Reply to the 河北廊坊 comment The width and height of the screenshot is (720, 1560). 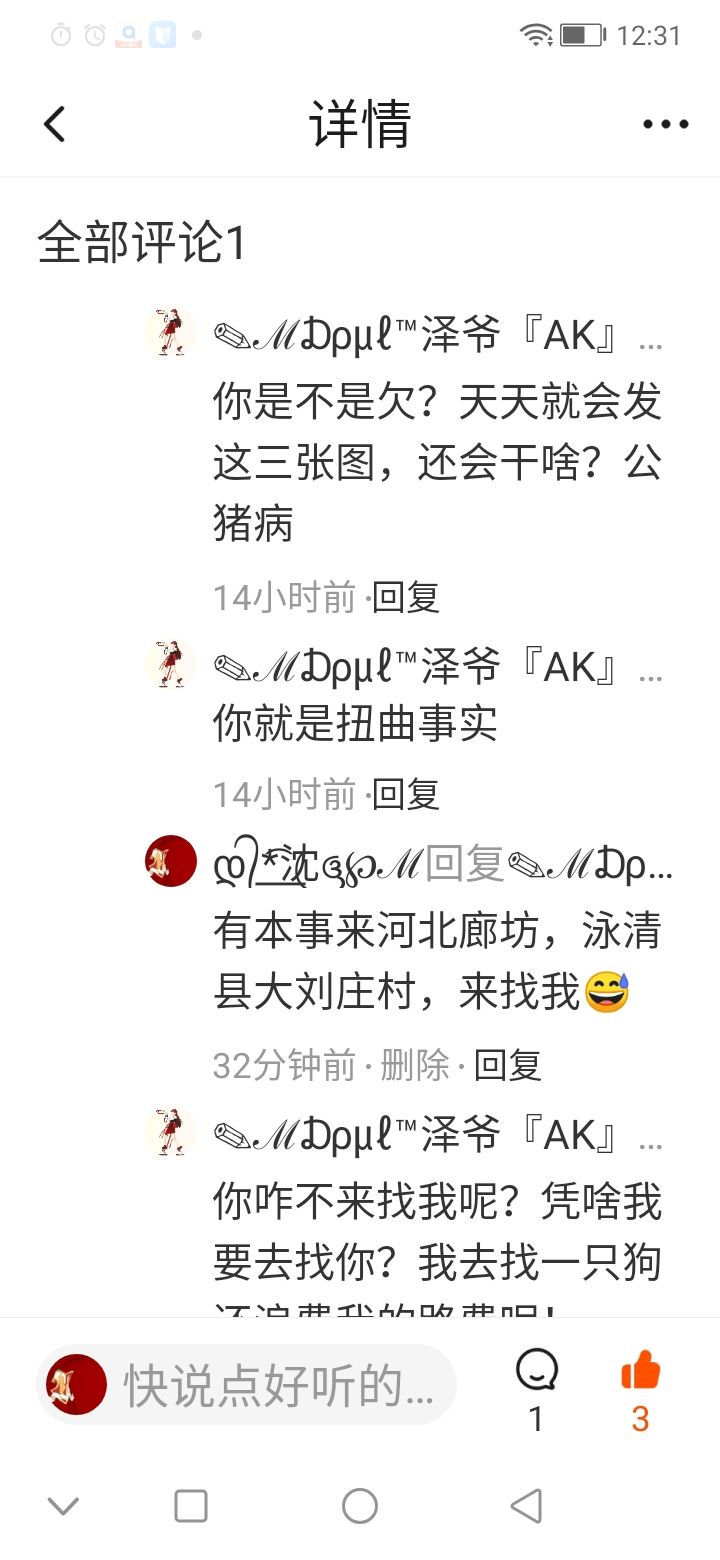tap(508, 1065)
